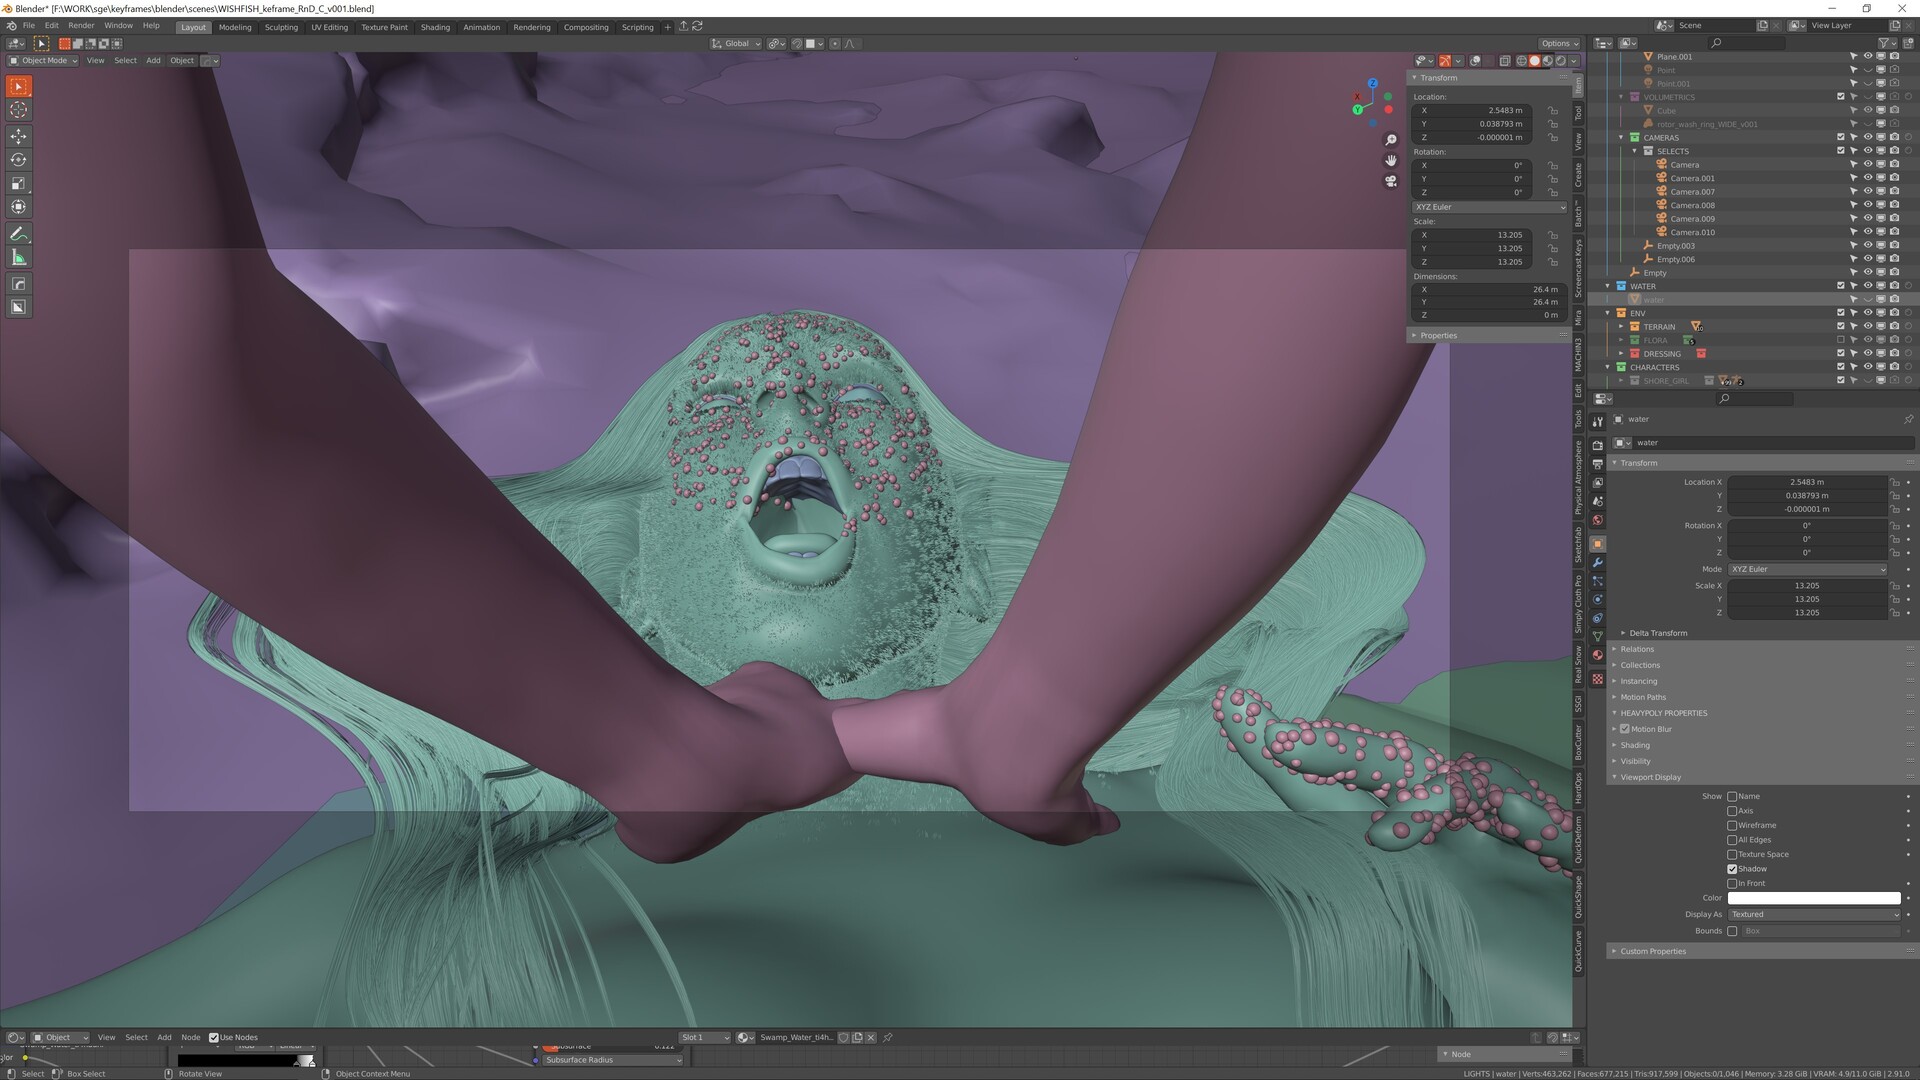The height and width of the screenshot is (1080, 1920).
Task: Select Camera.009 in the Outliner
Action: point(1692,219)
